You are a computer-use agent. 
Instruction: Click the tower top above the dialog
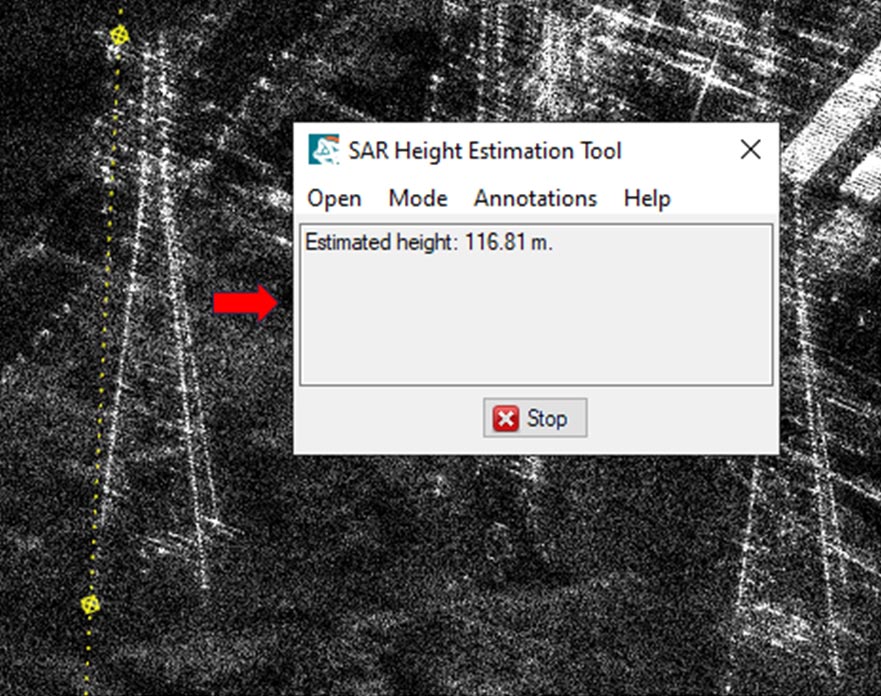pyautogui.click(x=500, y=60)
